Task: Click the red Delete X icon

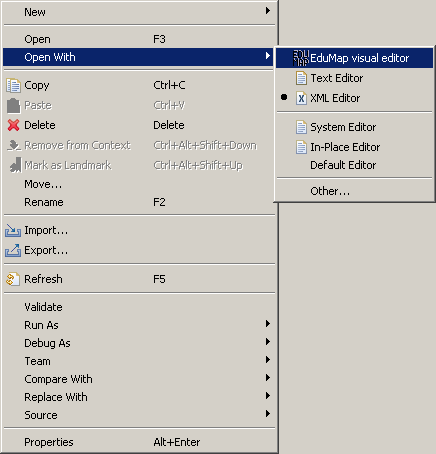Action: (13, 125)
